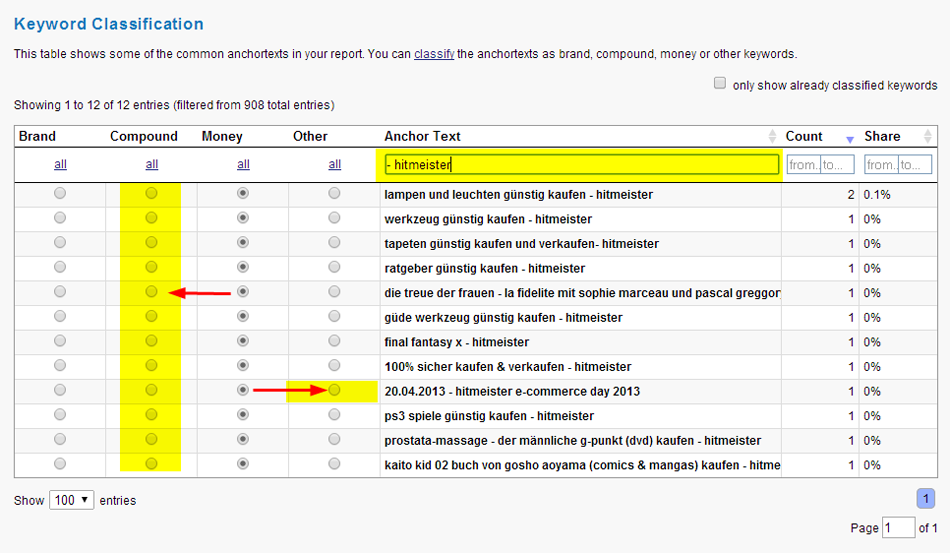
Task: Click the Share 'to' filter field
Action: click(915, 165)
